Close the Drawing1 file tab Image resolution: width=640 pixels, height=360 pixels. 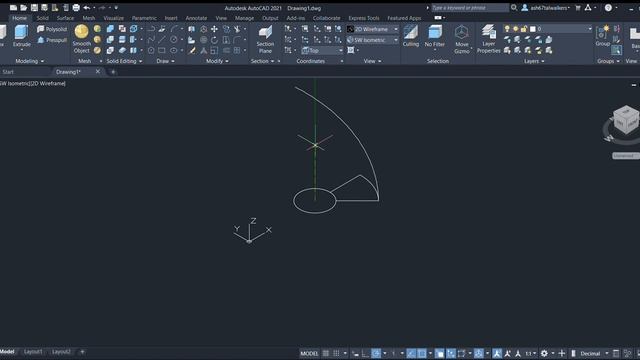pos(98,71)
